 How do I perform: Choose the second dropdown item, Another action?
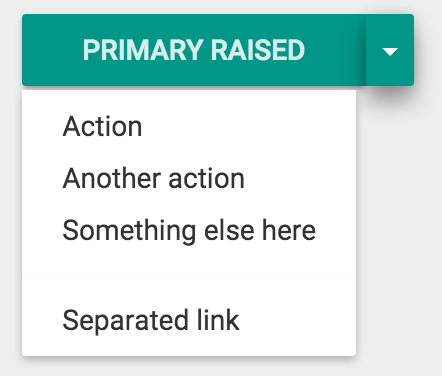[x=189, y=179]
